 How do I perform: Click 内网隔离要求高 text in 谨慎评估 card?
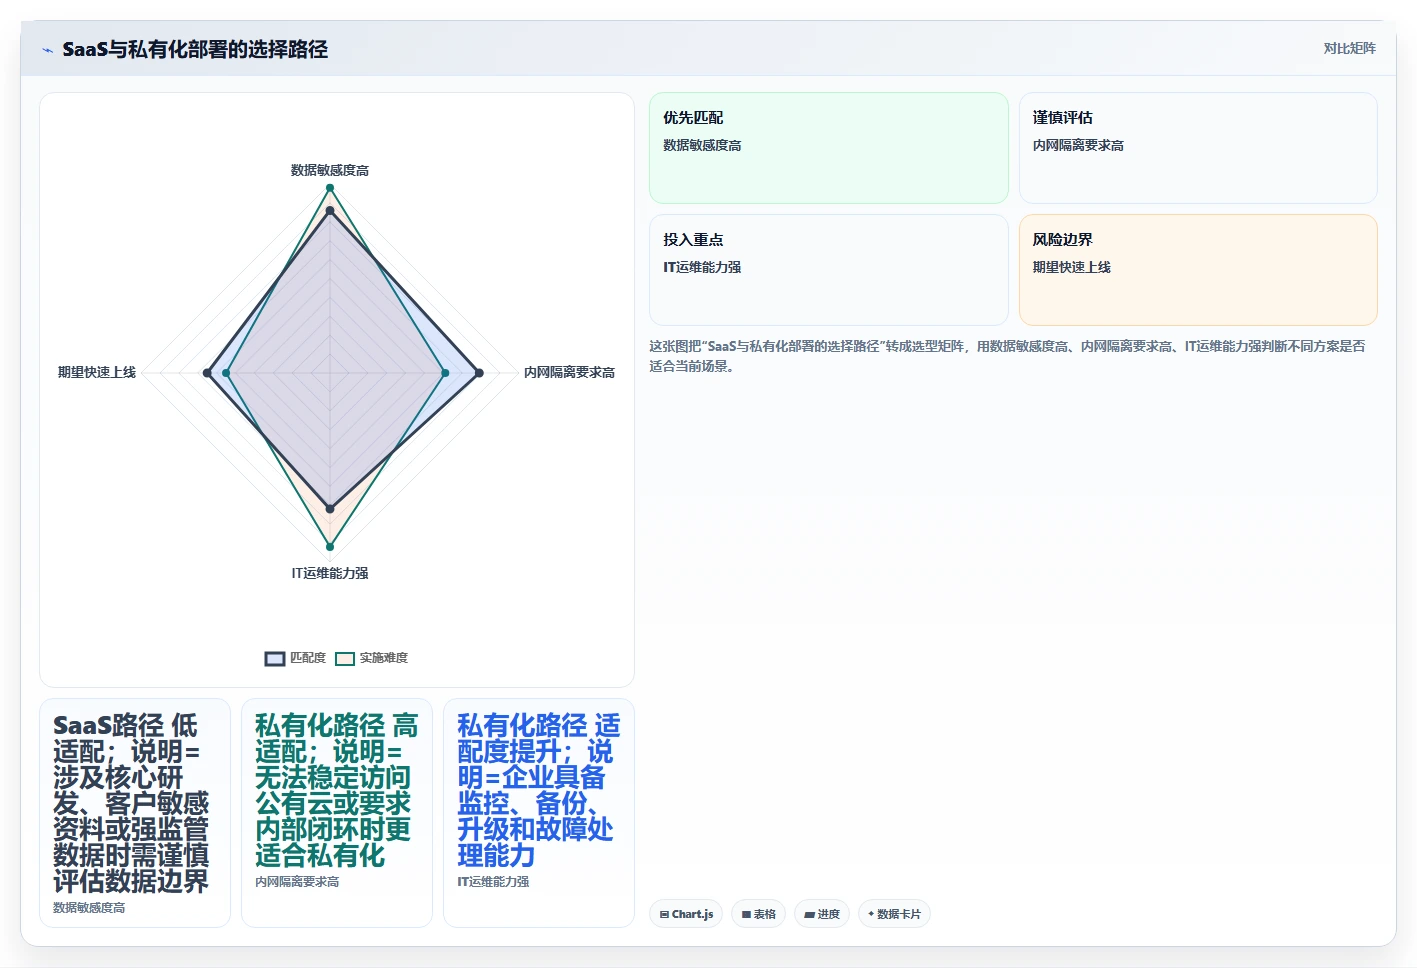pos(1078,145)
